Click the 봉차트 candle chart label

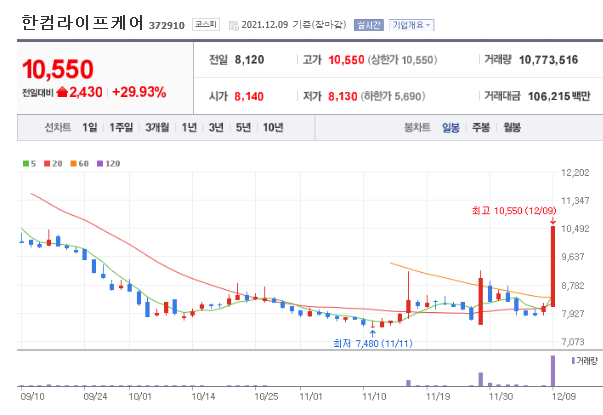coord(417,127)
